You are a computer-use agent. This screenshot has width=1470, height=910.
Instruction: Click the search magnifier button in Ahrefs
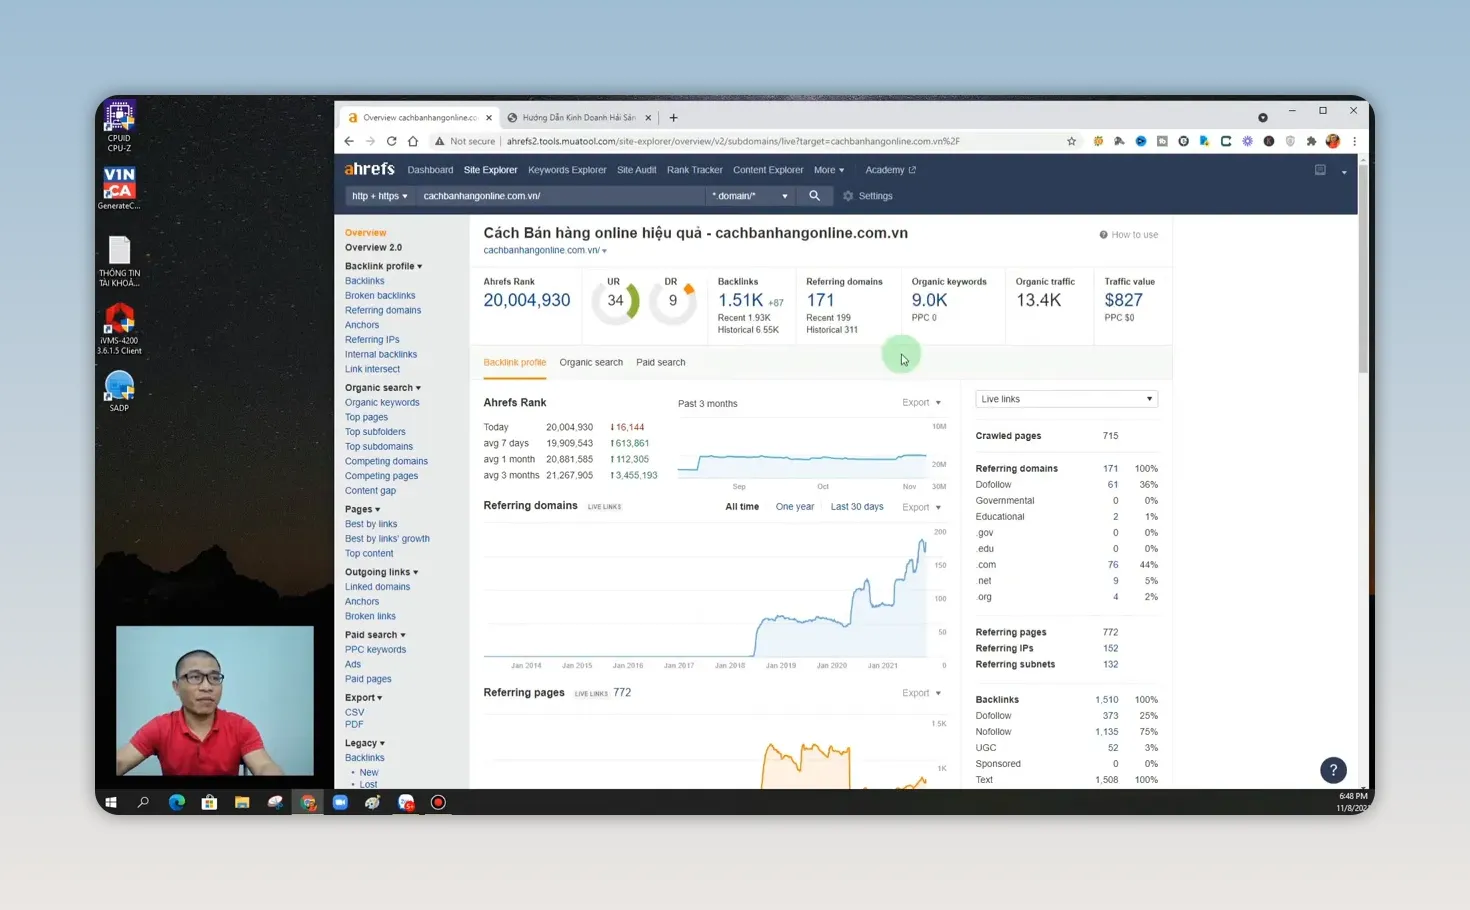click(x=814, y=196)
